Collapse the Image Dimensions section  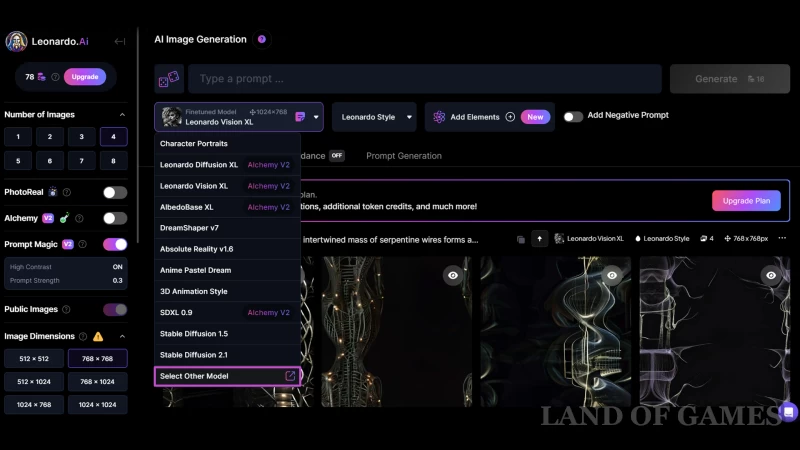(123, 337)
